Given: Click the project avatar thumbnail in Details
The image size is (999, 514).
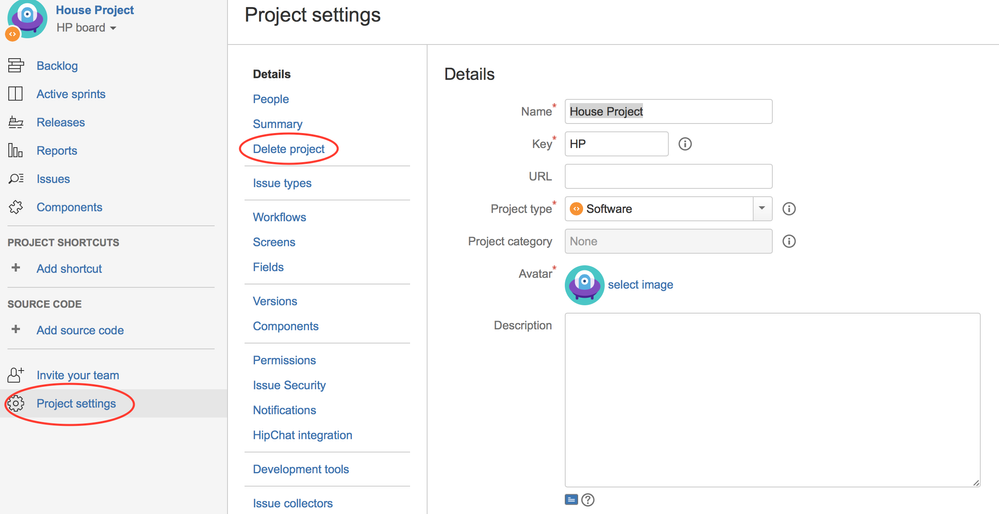Looking at the screenshot, I should (x=584, y=285).
